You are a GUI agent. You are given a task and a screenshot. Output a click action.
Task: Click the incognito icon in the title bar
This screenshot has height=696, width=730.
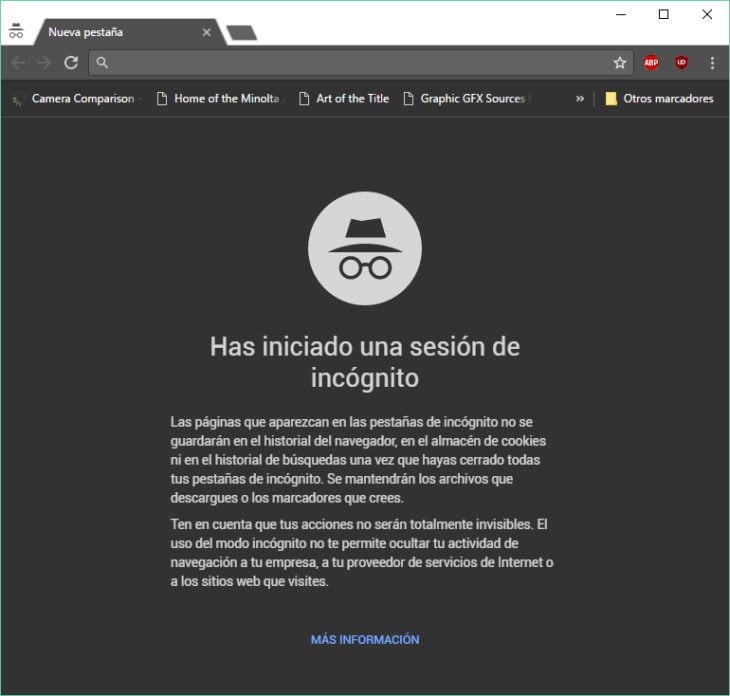tap(16, 31)
